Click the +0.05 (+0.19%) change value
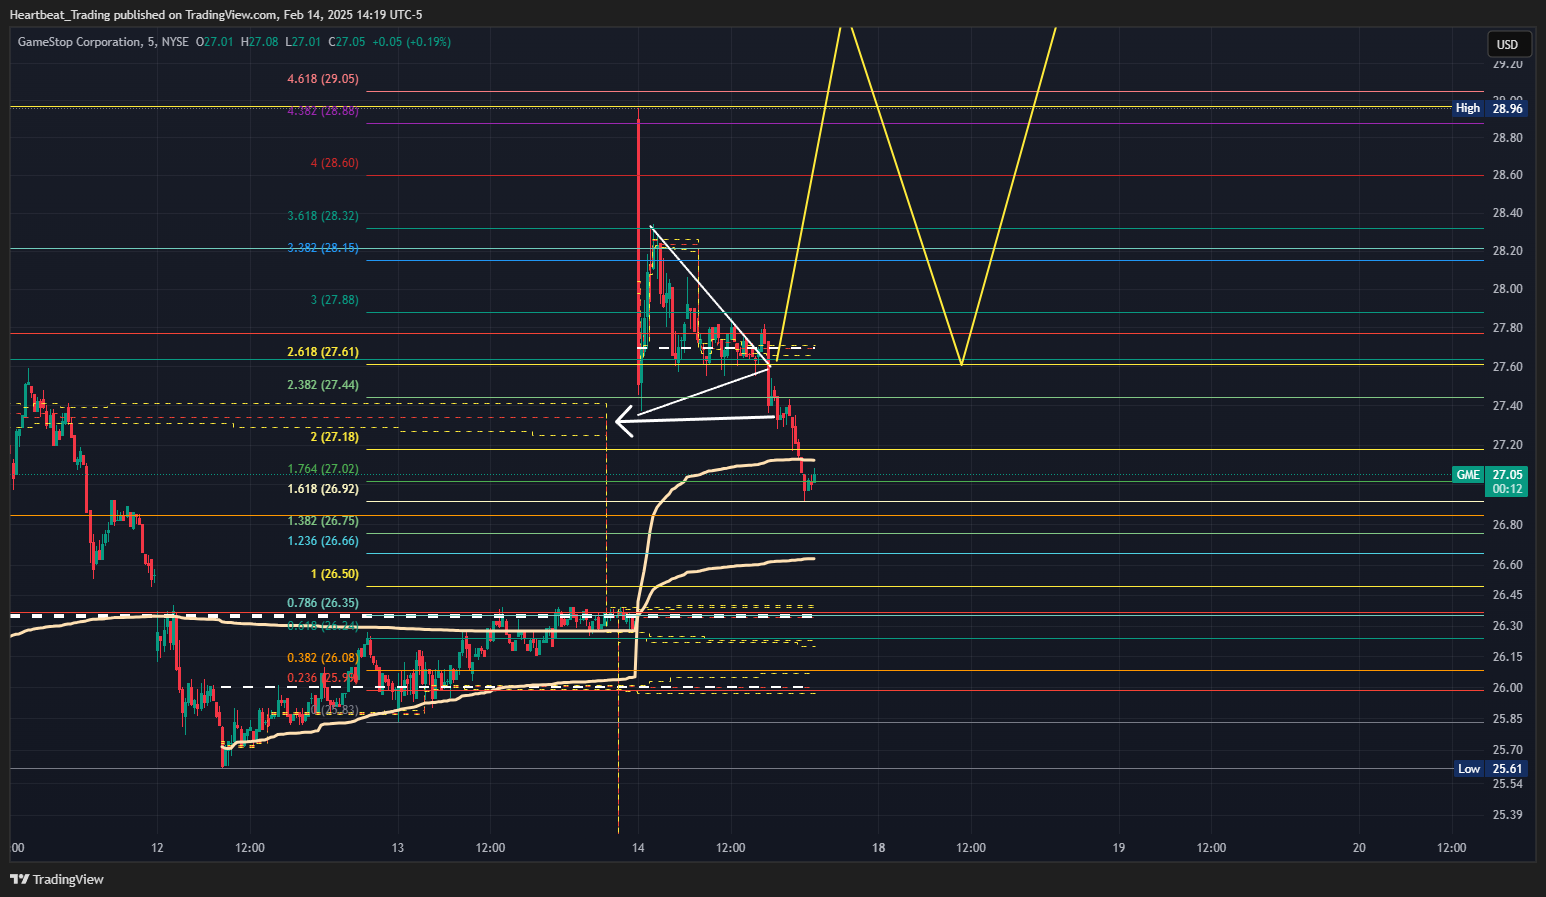The width and height of the screenshot is (1546, 897). coord(411,42)
